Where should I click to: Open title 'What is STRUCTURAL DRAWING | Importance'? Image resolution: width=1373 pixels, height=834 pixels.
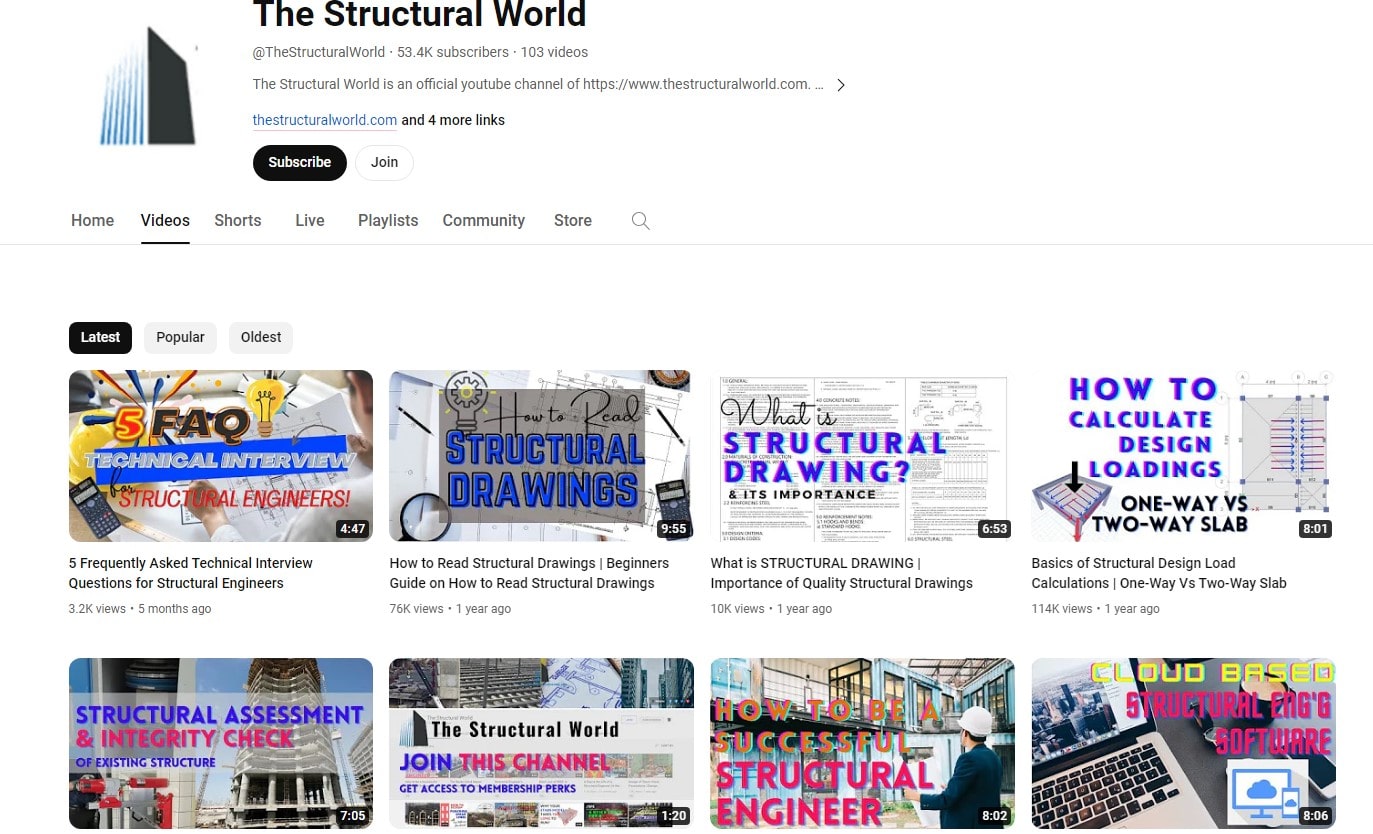(842, 573)
